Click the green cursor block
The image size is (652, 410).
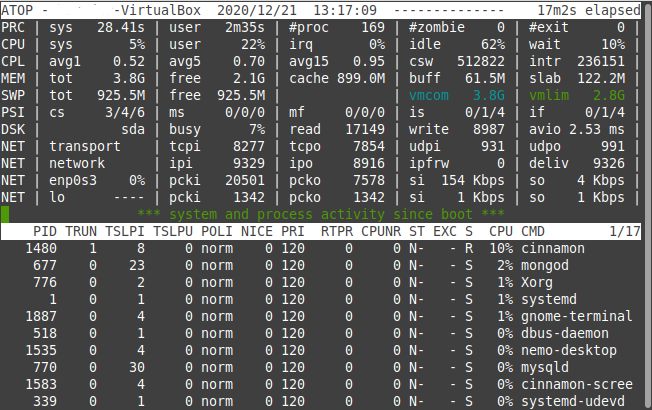coord(5,214)
